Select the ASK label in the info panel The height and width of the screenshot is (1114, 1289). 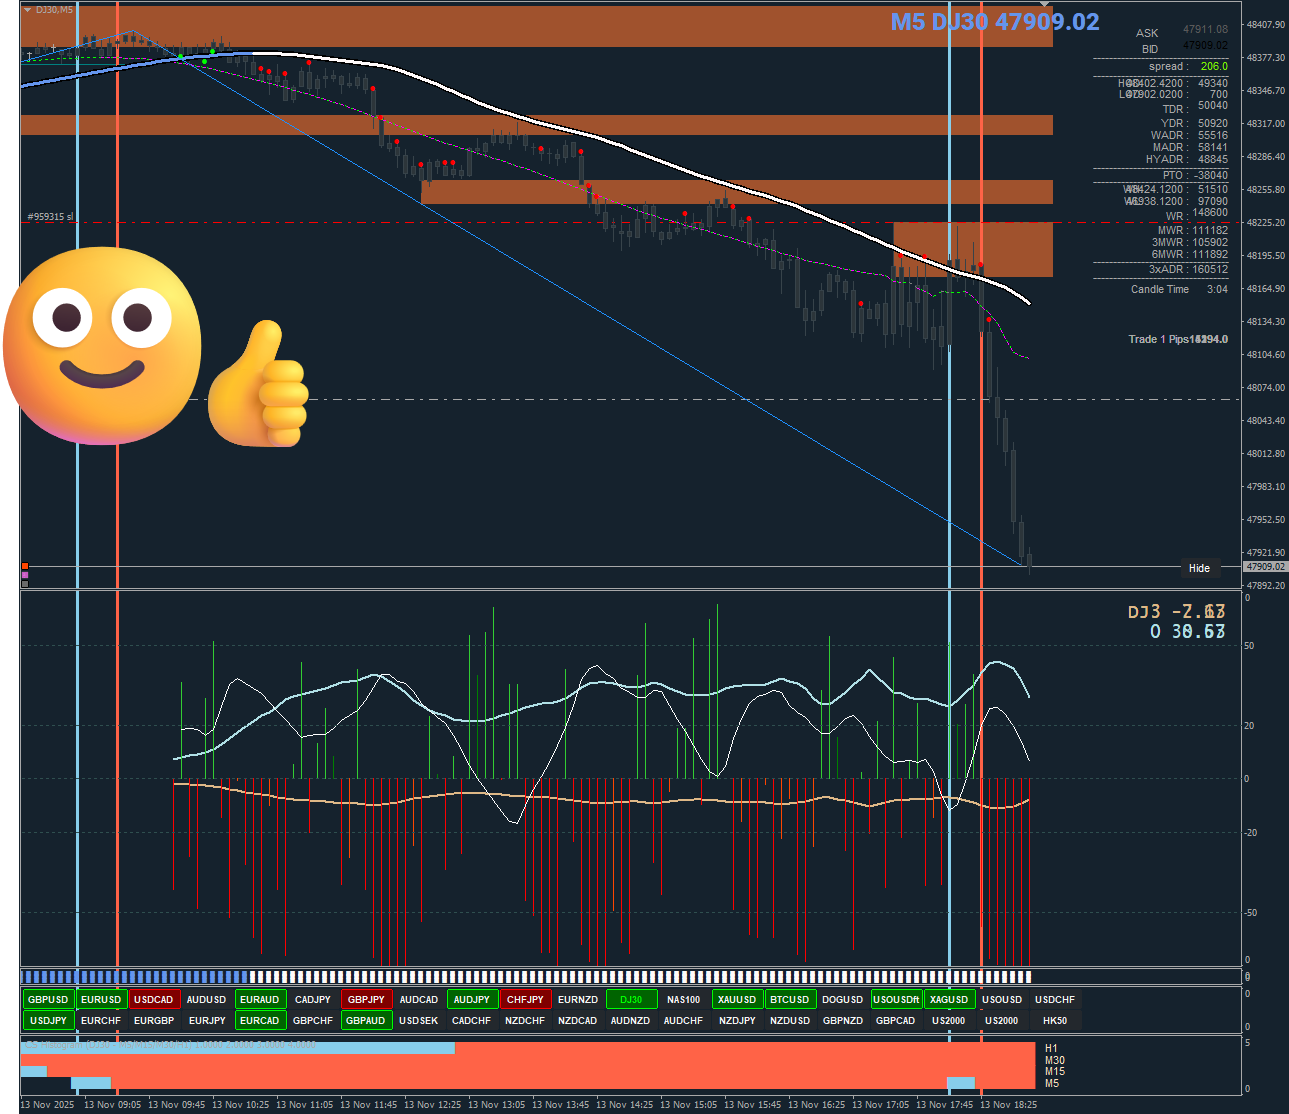pyautogui.click(x=1147, y=33)
